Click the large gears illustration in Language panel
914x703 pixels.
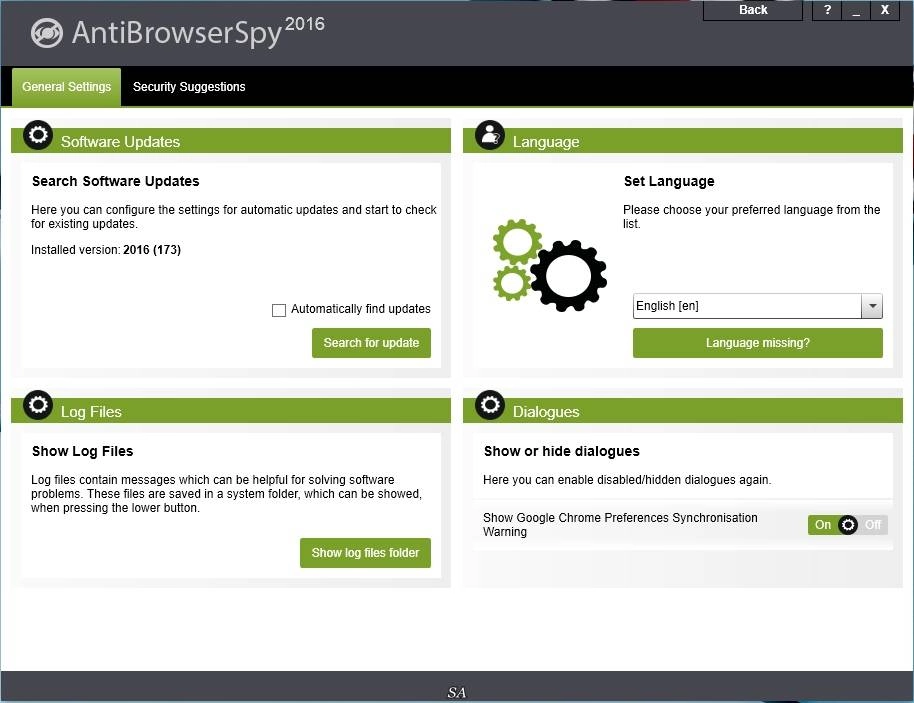tap(549, 265)
